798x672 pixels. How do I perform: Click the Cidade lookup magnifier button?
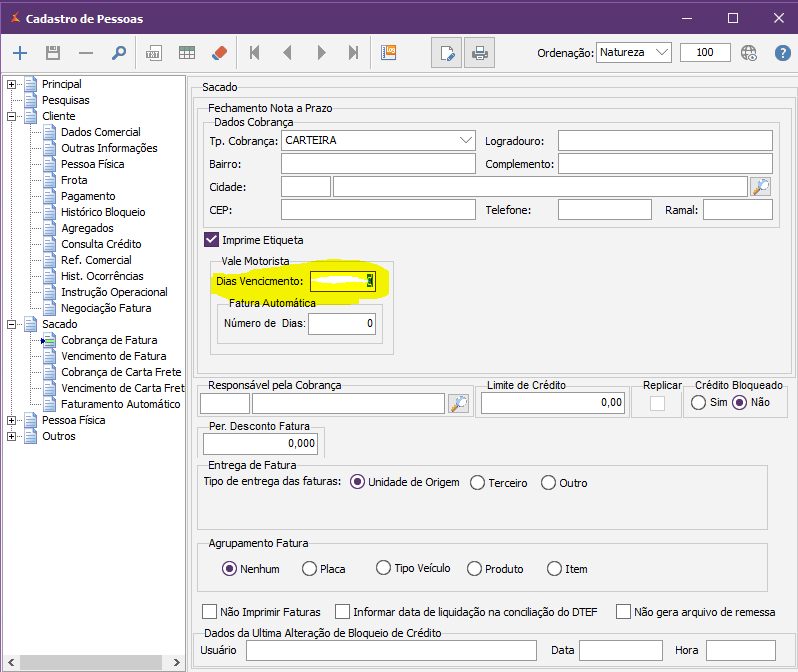[761, 186]
